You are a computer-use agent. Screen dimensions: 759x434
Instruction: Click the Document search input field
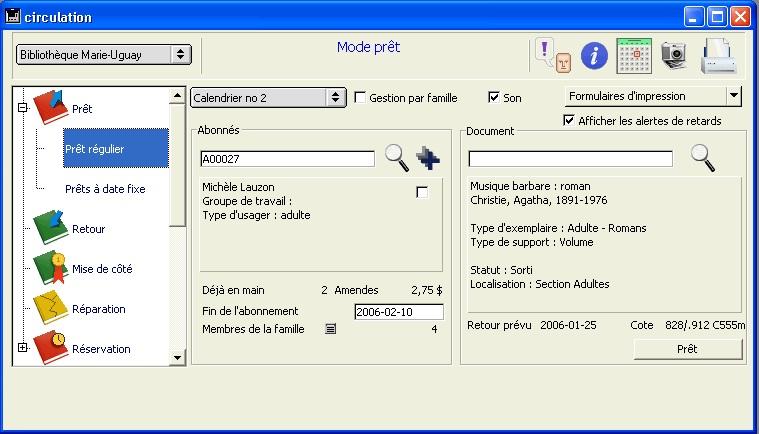[570, 158]
